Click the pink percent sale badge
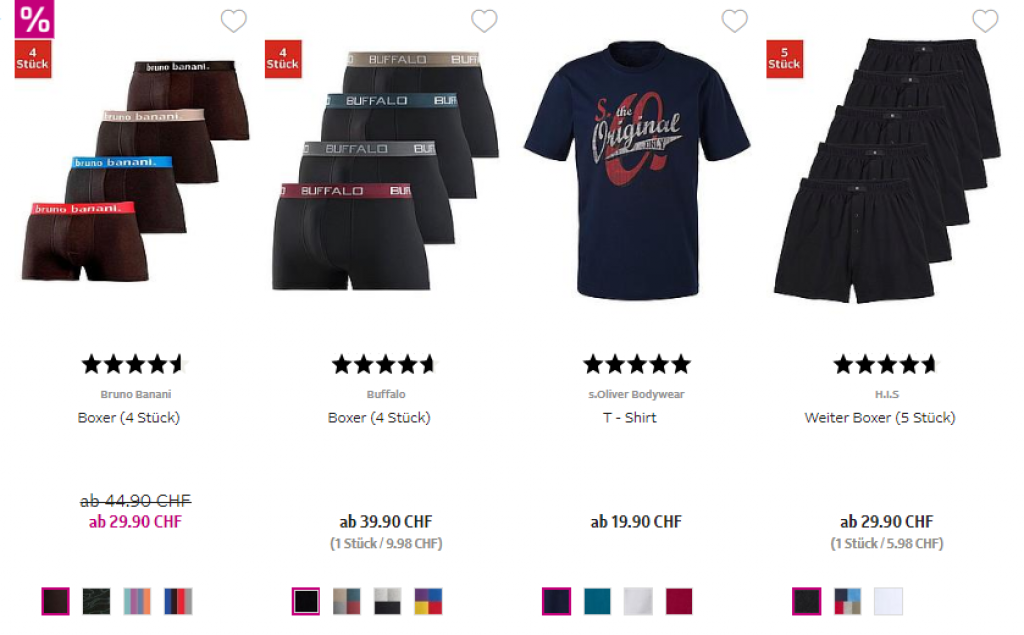 coord(34,18)
